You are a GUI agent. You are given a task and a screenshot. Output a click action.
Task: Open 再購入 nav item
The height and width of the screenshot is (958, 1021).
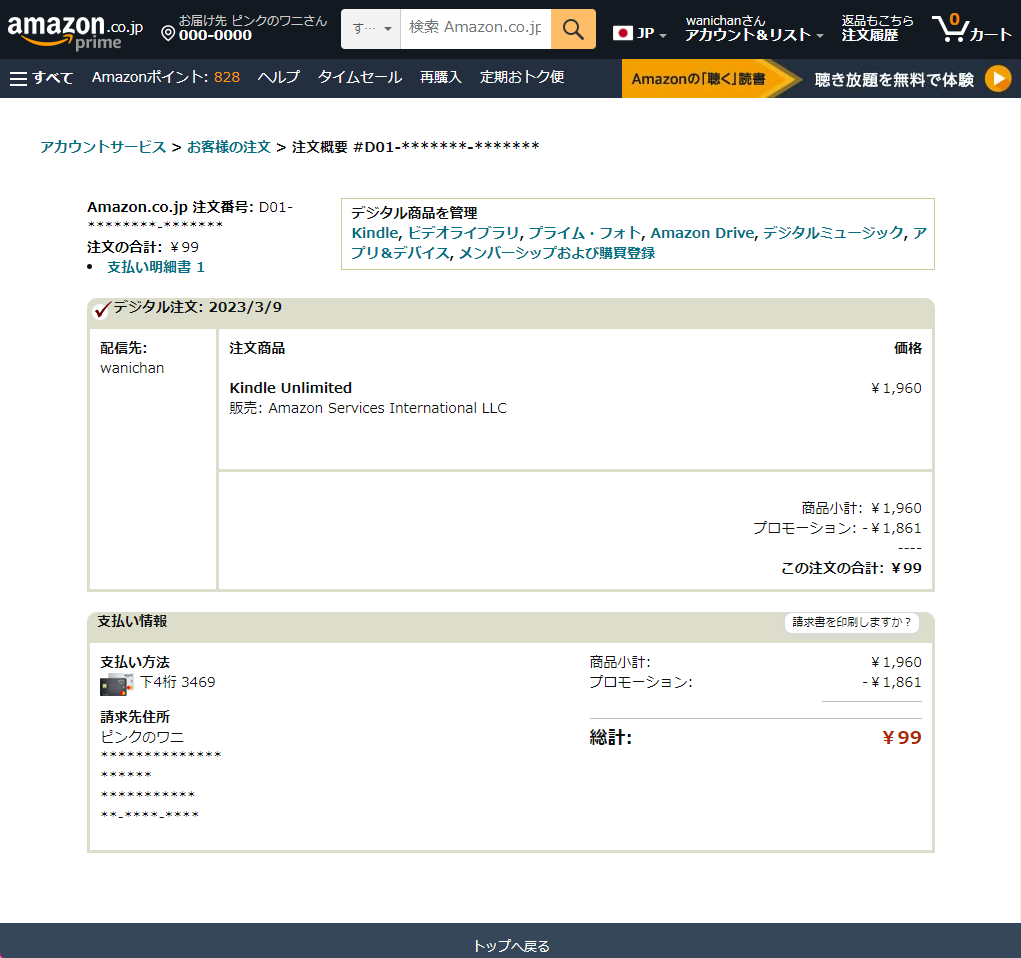click(441, 77)
